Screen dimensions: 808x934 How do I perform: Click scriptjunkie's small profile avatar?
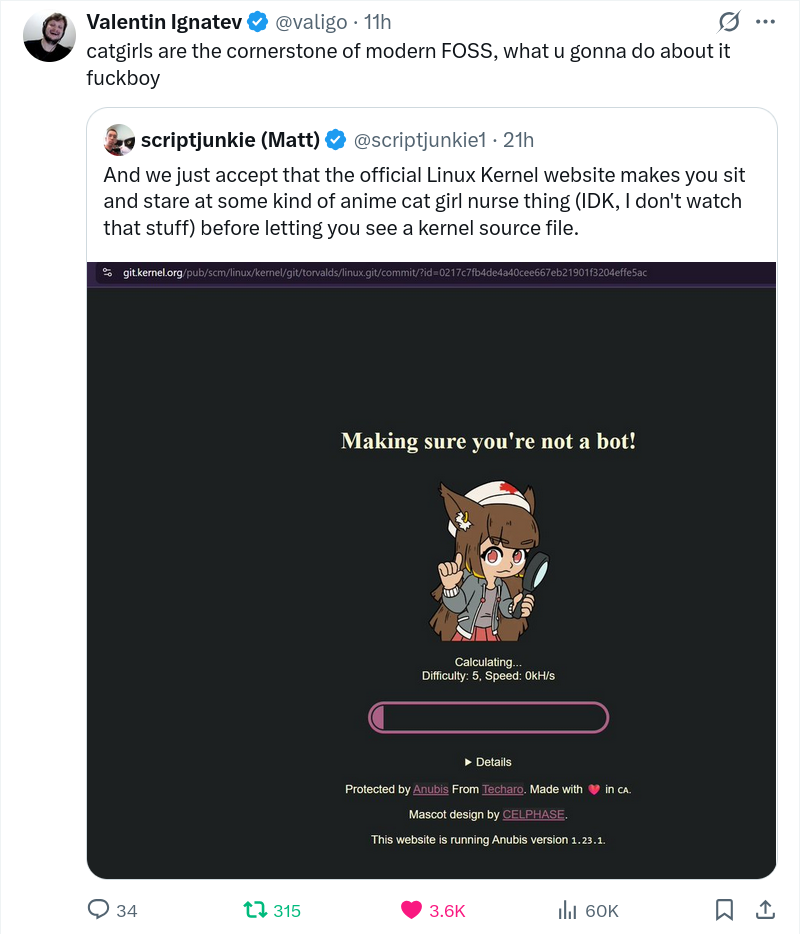click(x=120, y=140)
